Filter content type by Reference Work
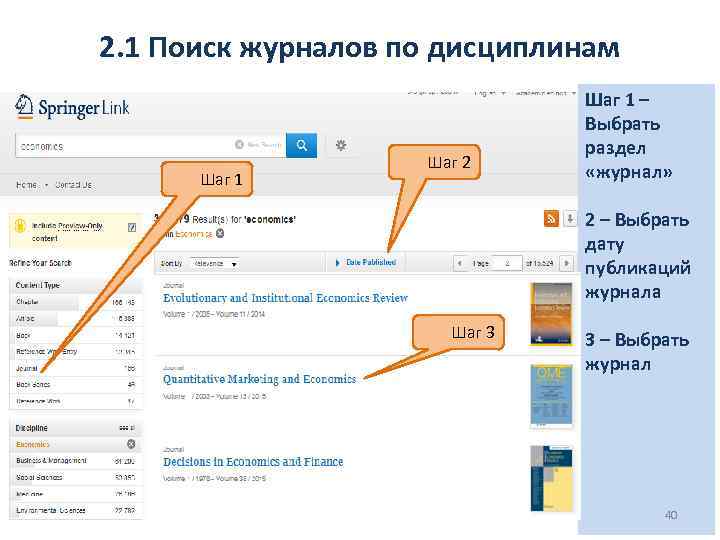The height and width of the screenshot is (540, 720). click(75, 401)
